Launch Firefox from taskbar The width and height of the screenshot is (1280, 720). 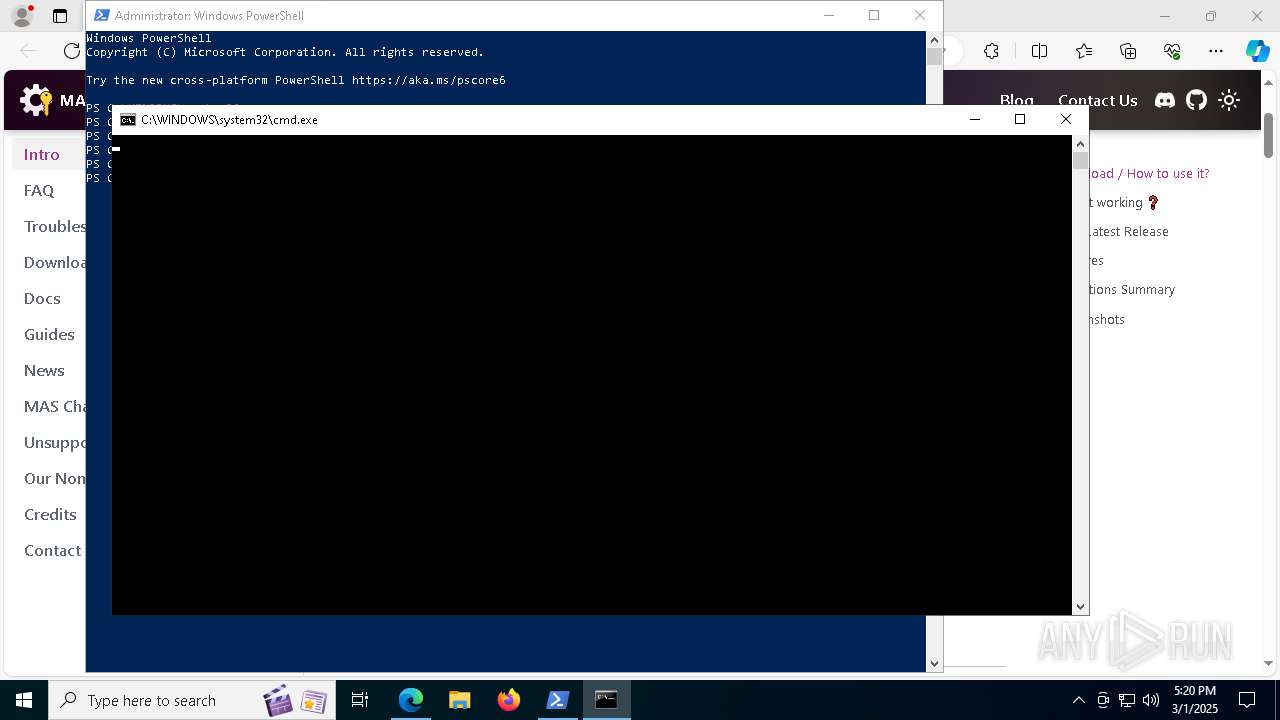508,700
